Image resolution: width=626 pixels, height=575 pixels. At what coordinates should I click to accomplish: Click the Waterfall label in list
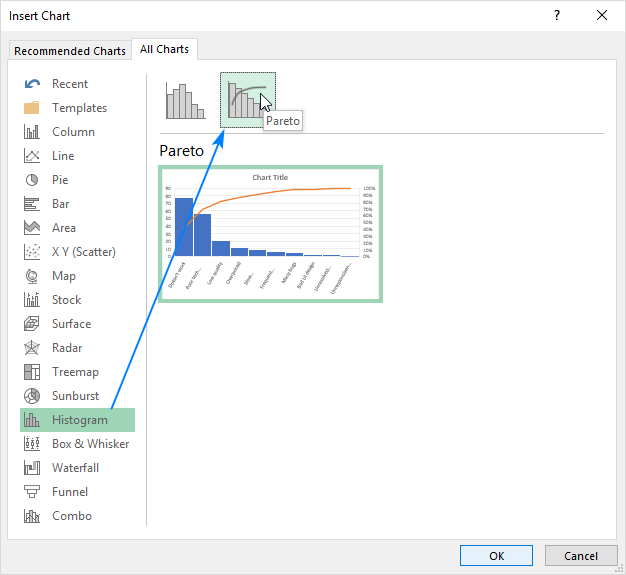point(75,468)
